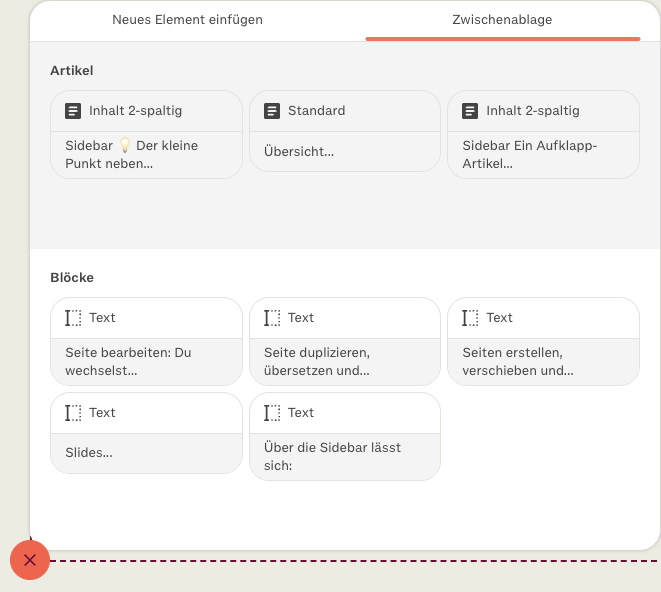Click article icon of 'Der kleine Punkt' card
This screenshot has height=592, width=661.
73,111
